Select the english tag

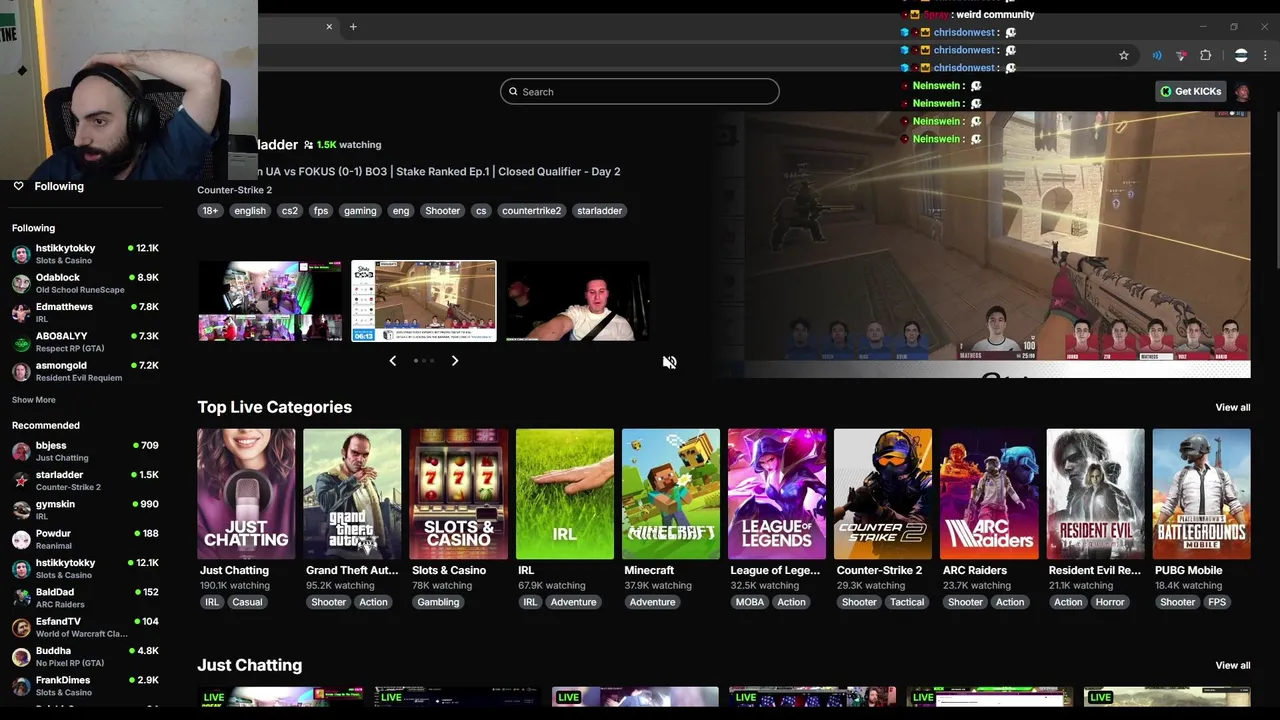tap(250, 211)
